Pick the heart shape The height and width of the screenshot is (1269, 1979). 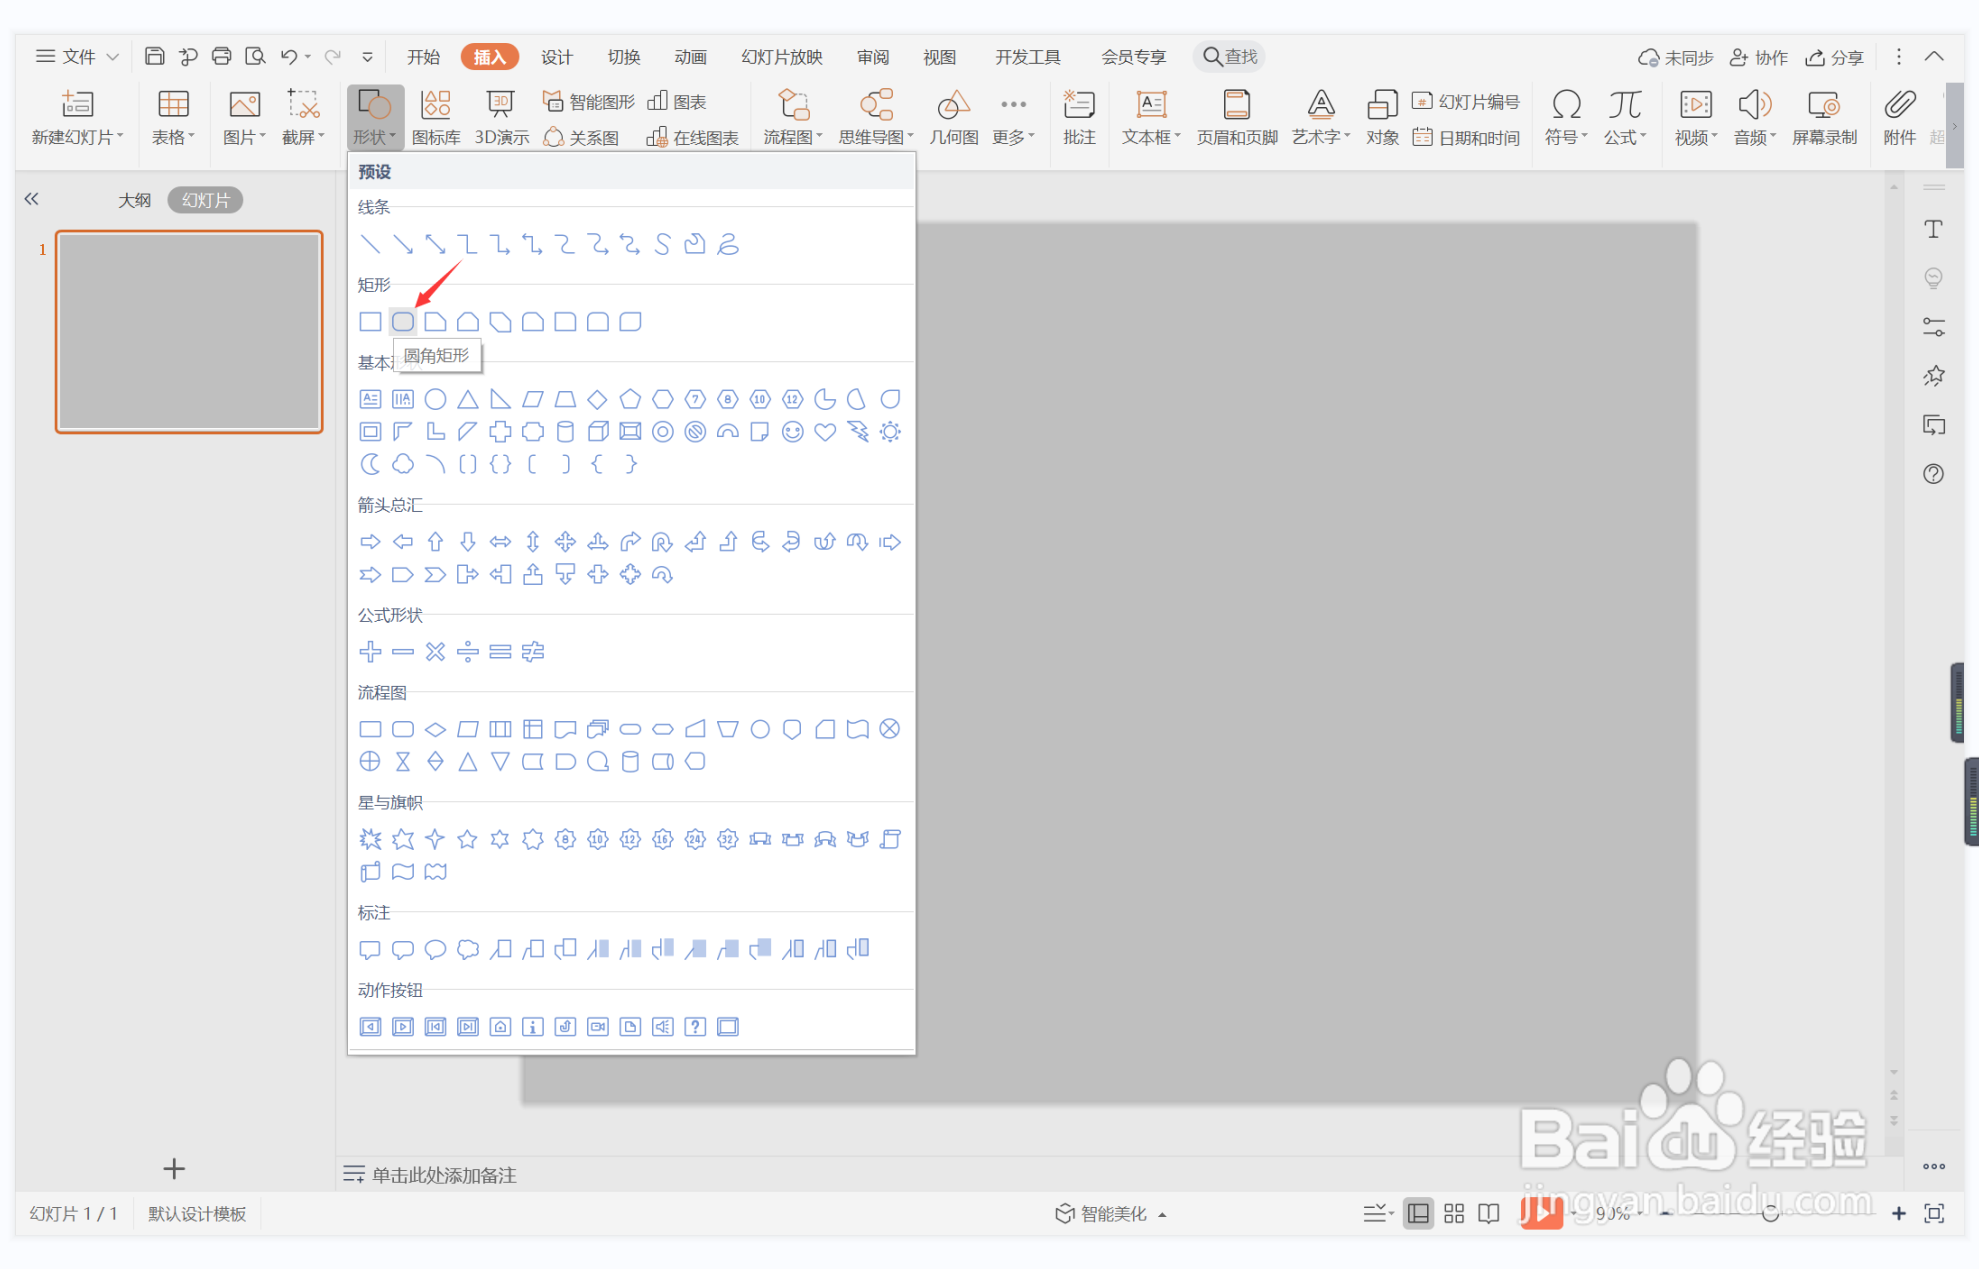(x=825, y=432)
